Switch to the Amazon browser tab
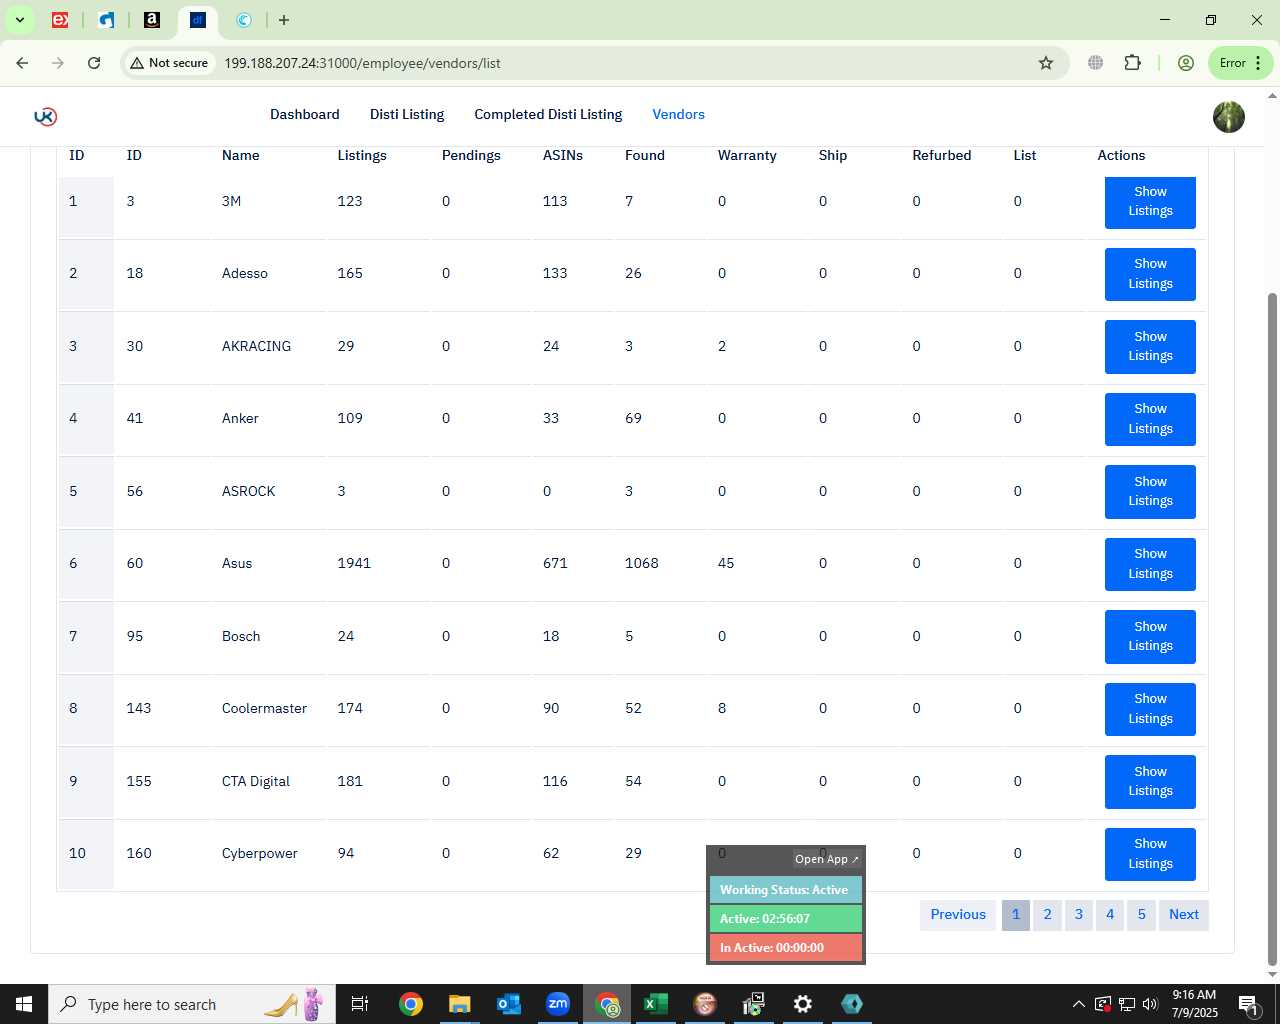The width and height of the screenshot is (1280, 1024). (x=152, y=20)
